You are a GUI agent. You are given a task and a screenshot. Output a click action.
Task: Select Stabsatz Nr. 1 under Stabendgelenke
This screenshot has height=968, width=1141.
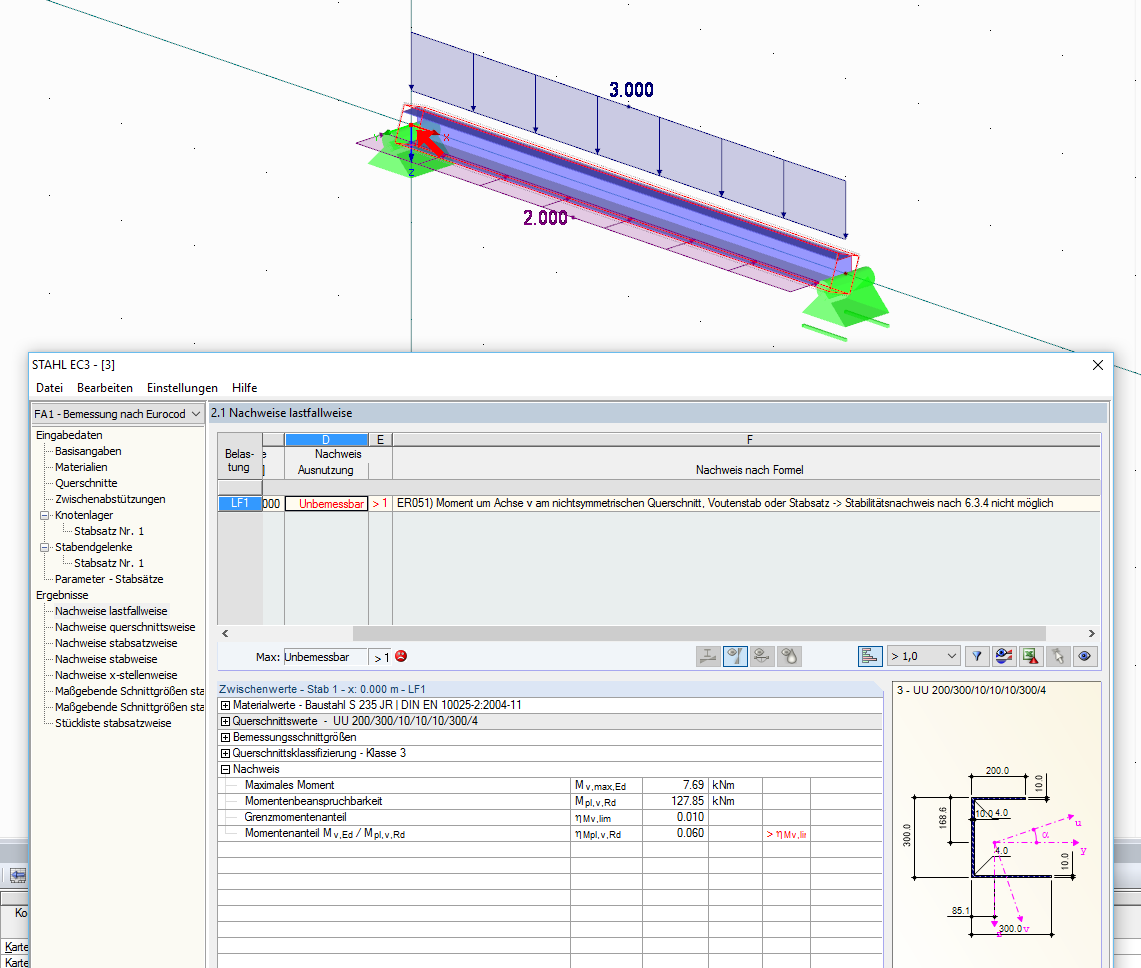[x=108, y=563]
